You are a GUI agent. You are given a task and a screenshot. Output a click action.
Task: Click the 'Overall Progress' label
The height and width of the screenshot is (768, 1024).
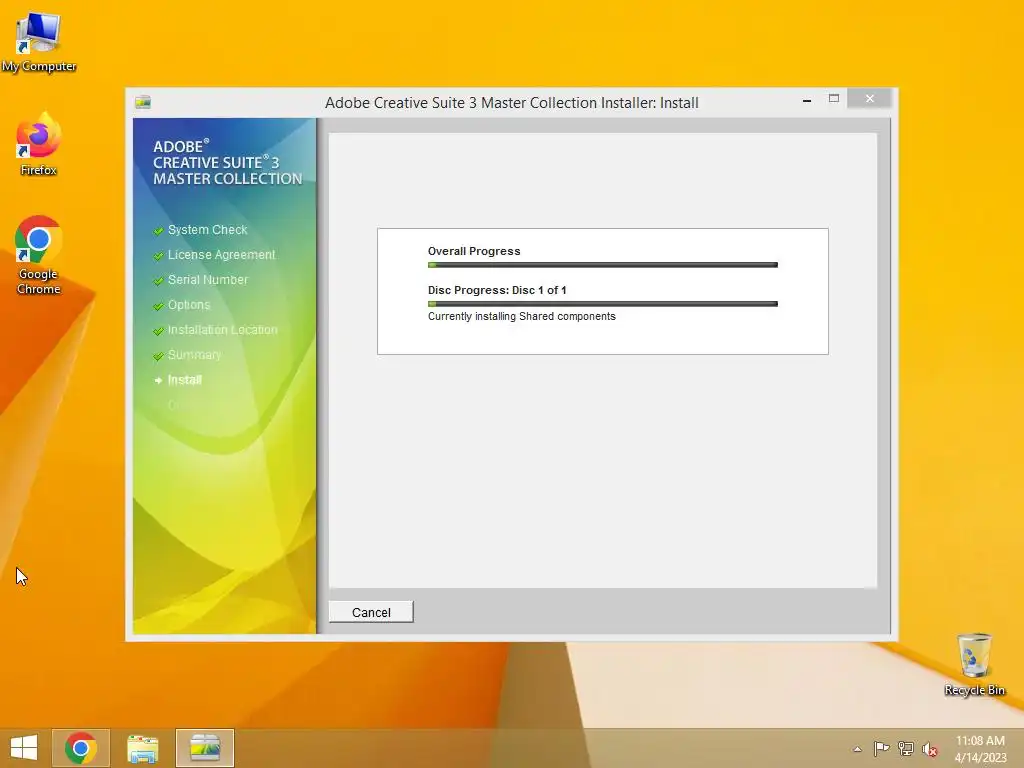pyautogui.click(x=473, y=251)
